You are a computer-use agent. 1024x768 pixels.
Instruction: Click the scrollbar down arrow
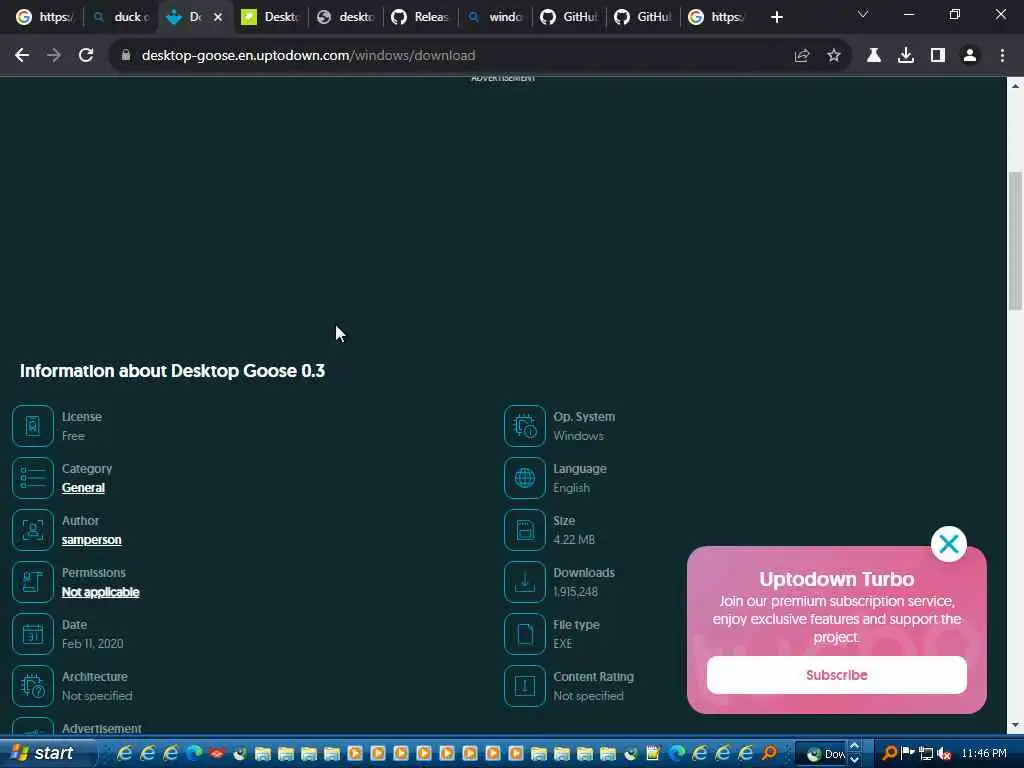[1015, 725]
